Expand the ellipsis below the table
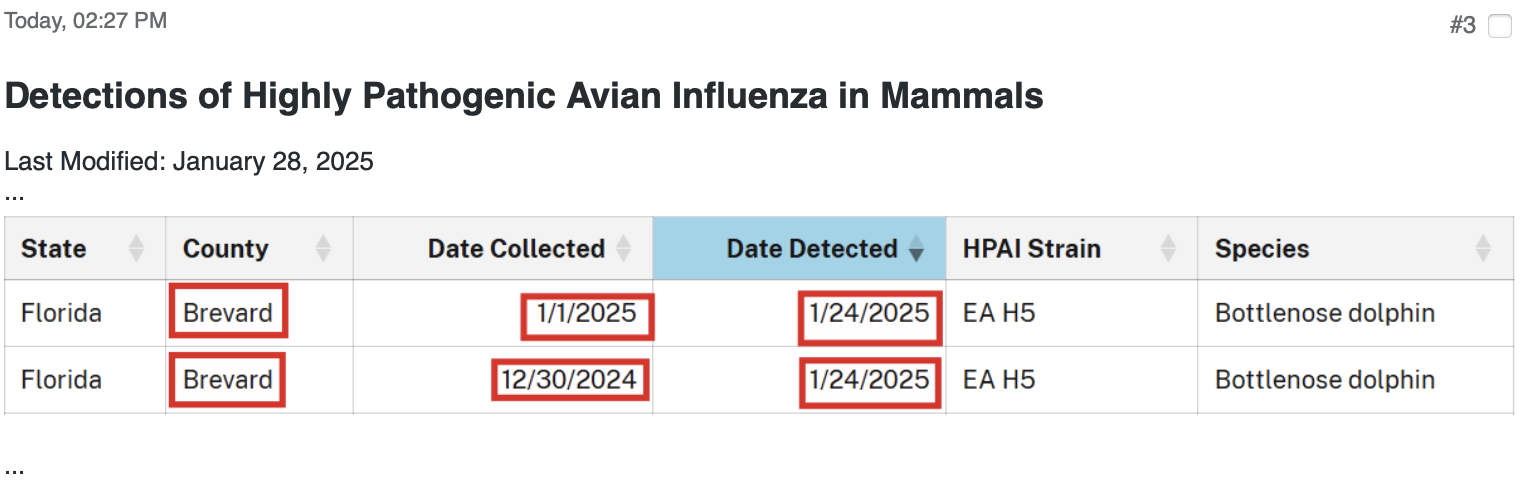This screenshot has width=1526, height=486. coord(14,468)
